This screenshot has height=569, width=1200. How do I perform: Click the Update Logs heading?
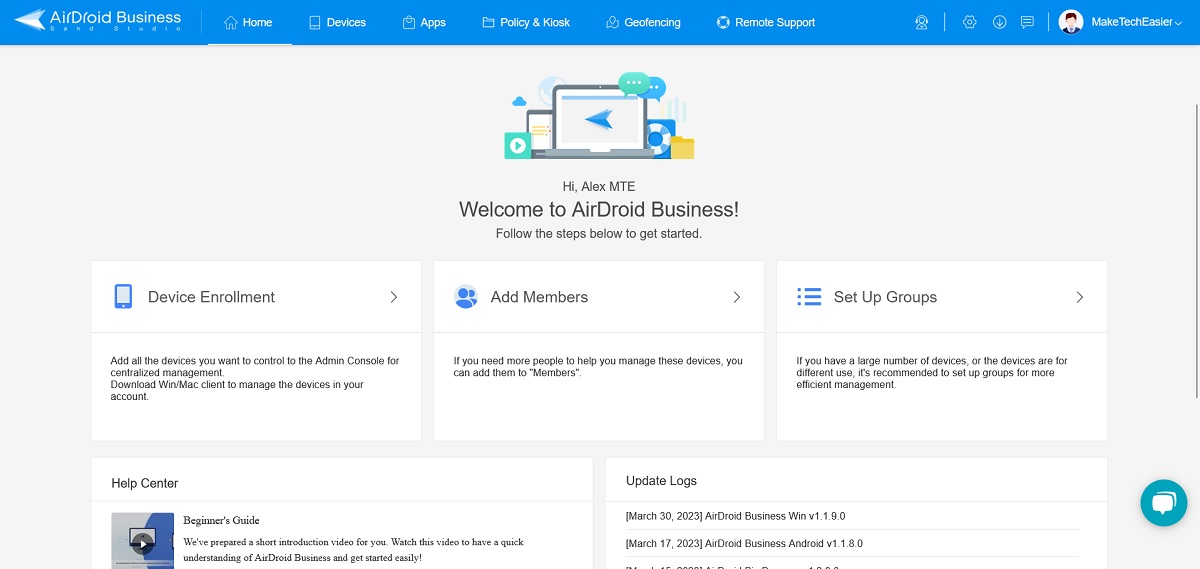coord(661,481)
